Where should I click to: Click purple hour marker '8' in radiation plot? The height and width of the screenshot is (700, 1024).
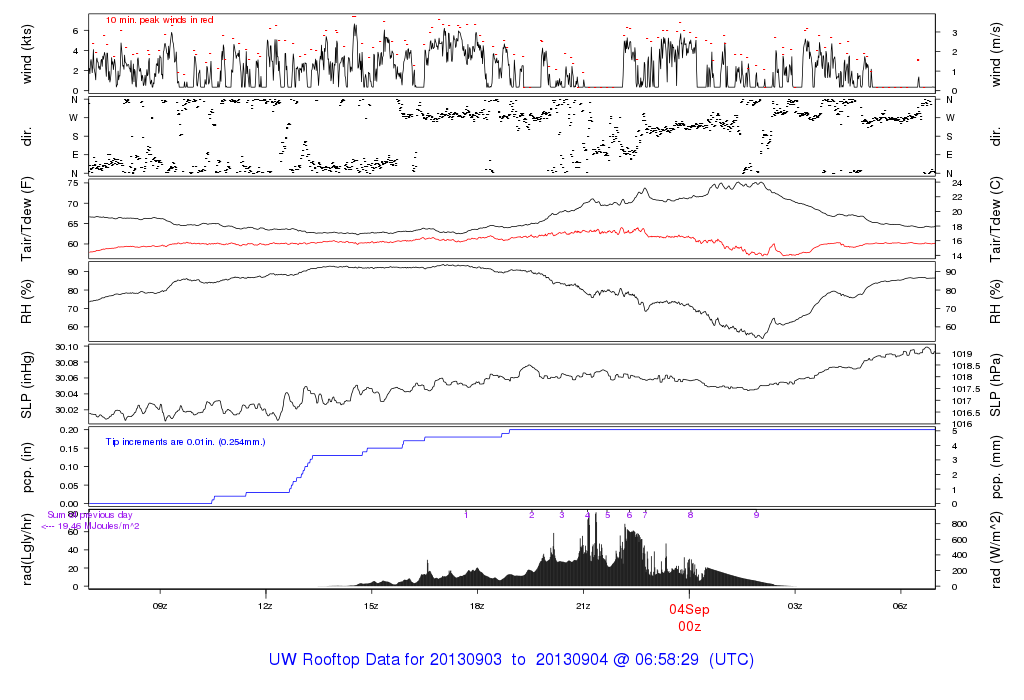(690, 515)
